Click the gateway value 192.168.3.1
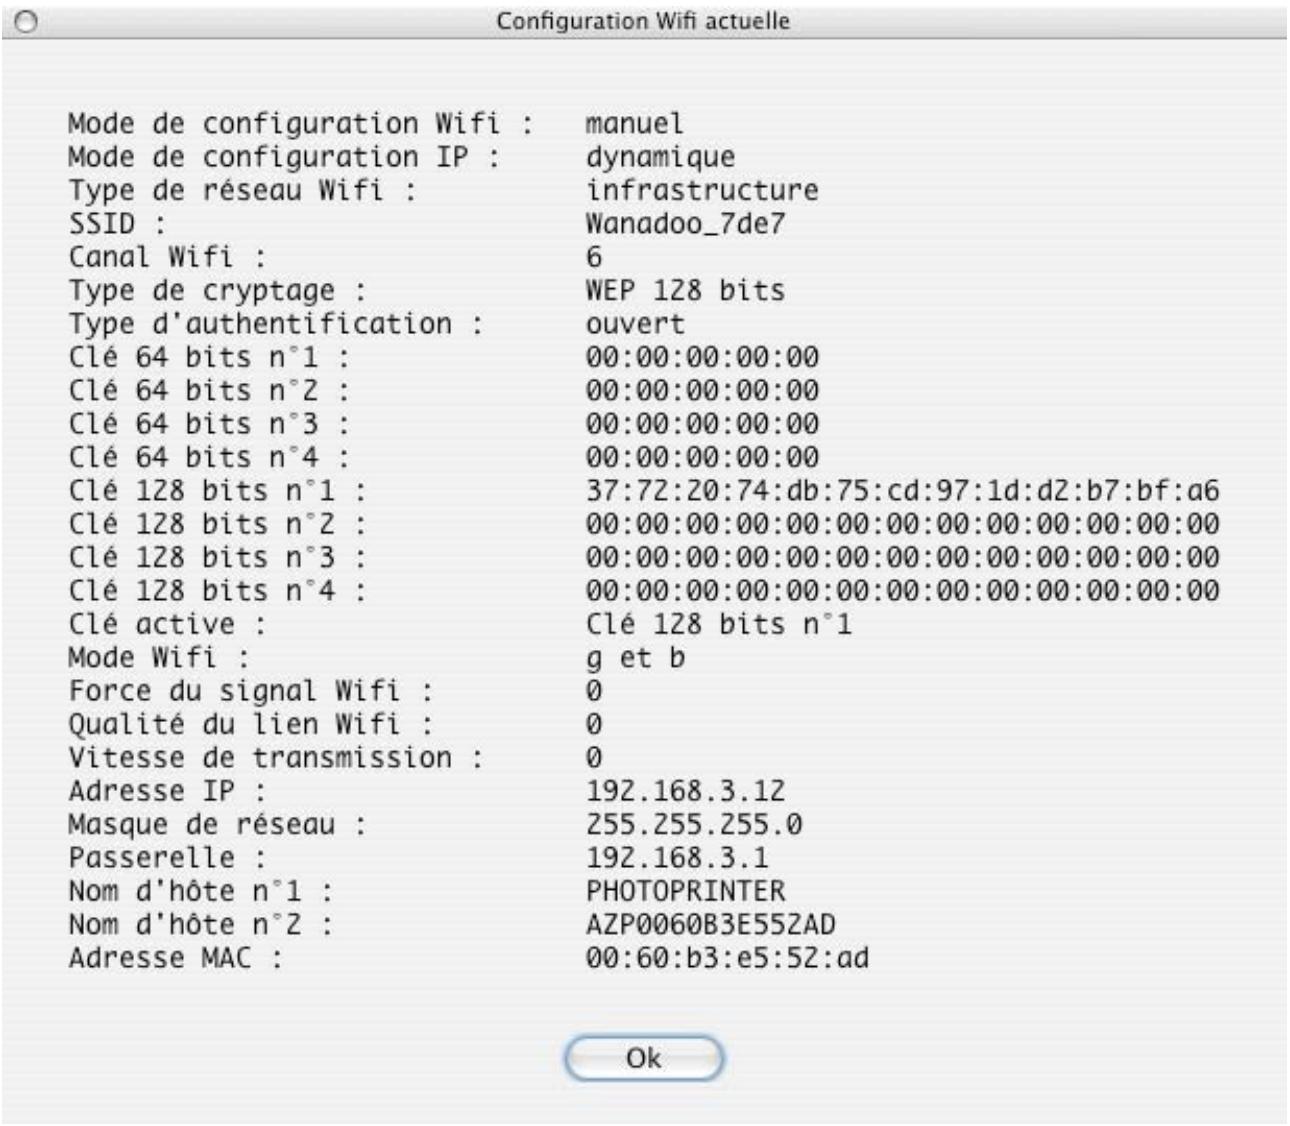This screenshot has width=1290, height=1126. (677, 857)
